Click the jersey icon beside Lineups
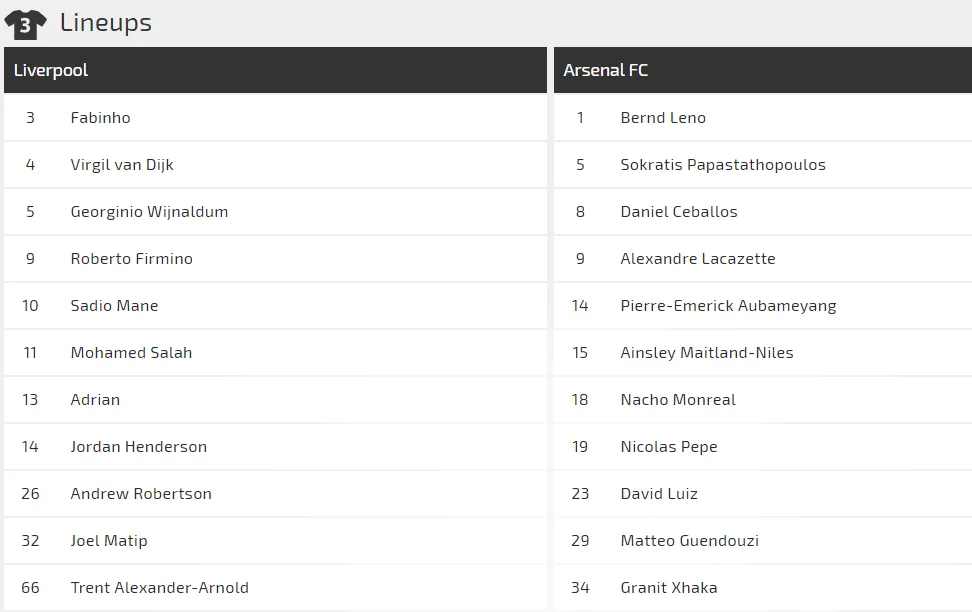 pyautogui.click(x=25, y=24)
